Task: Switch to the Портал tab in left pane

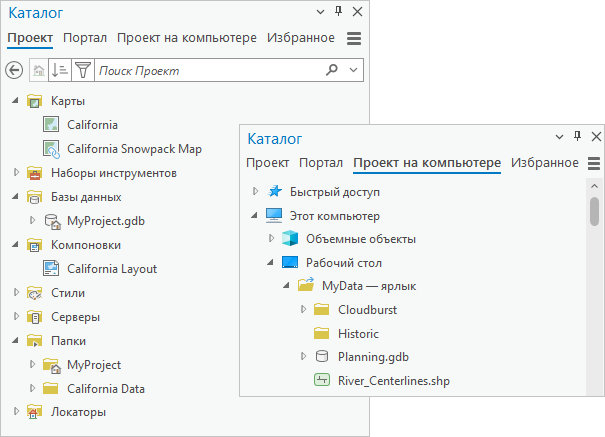Action: tap(85, 38)
